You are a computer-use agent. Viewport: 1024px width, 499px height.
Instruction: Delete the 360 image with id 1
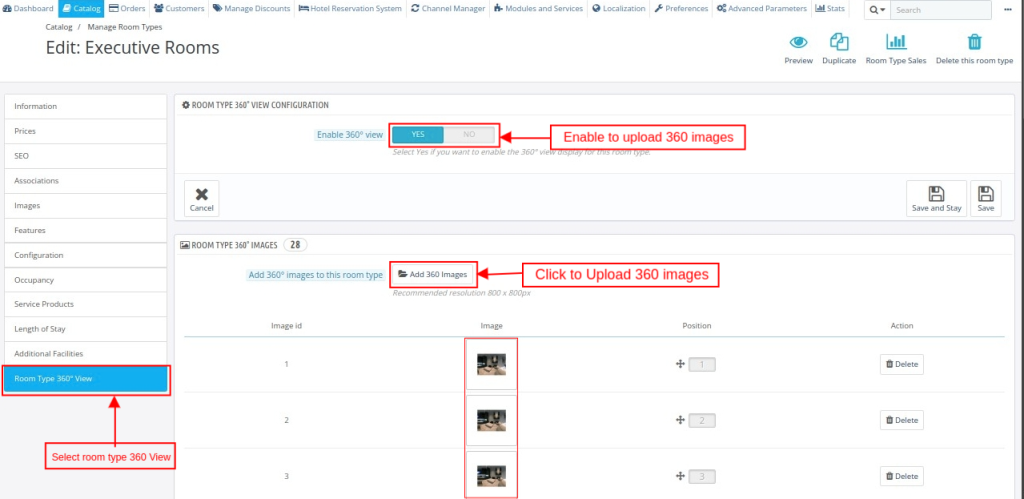click(901, 364)
